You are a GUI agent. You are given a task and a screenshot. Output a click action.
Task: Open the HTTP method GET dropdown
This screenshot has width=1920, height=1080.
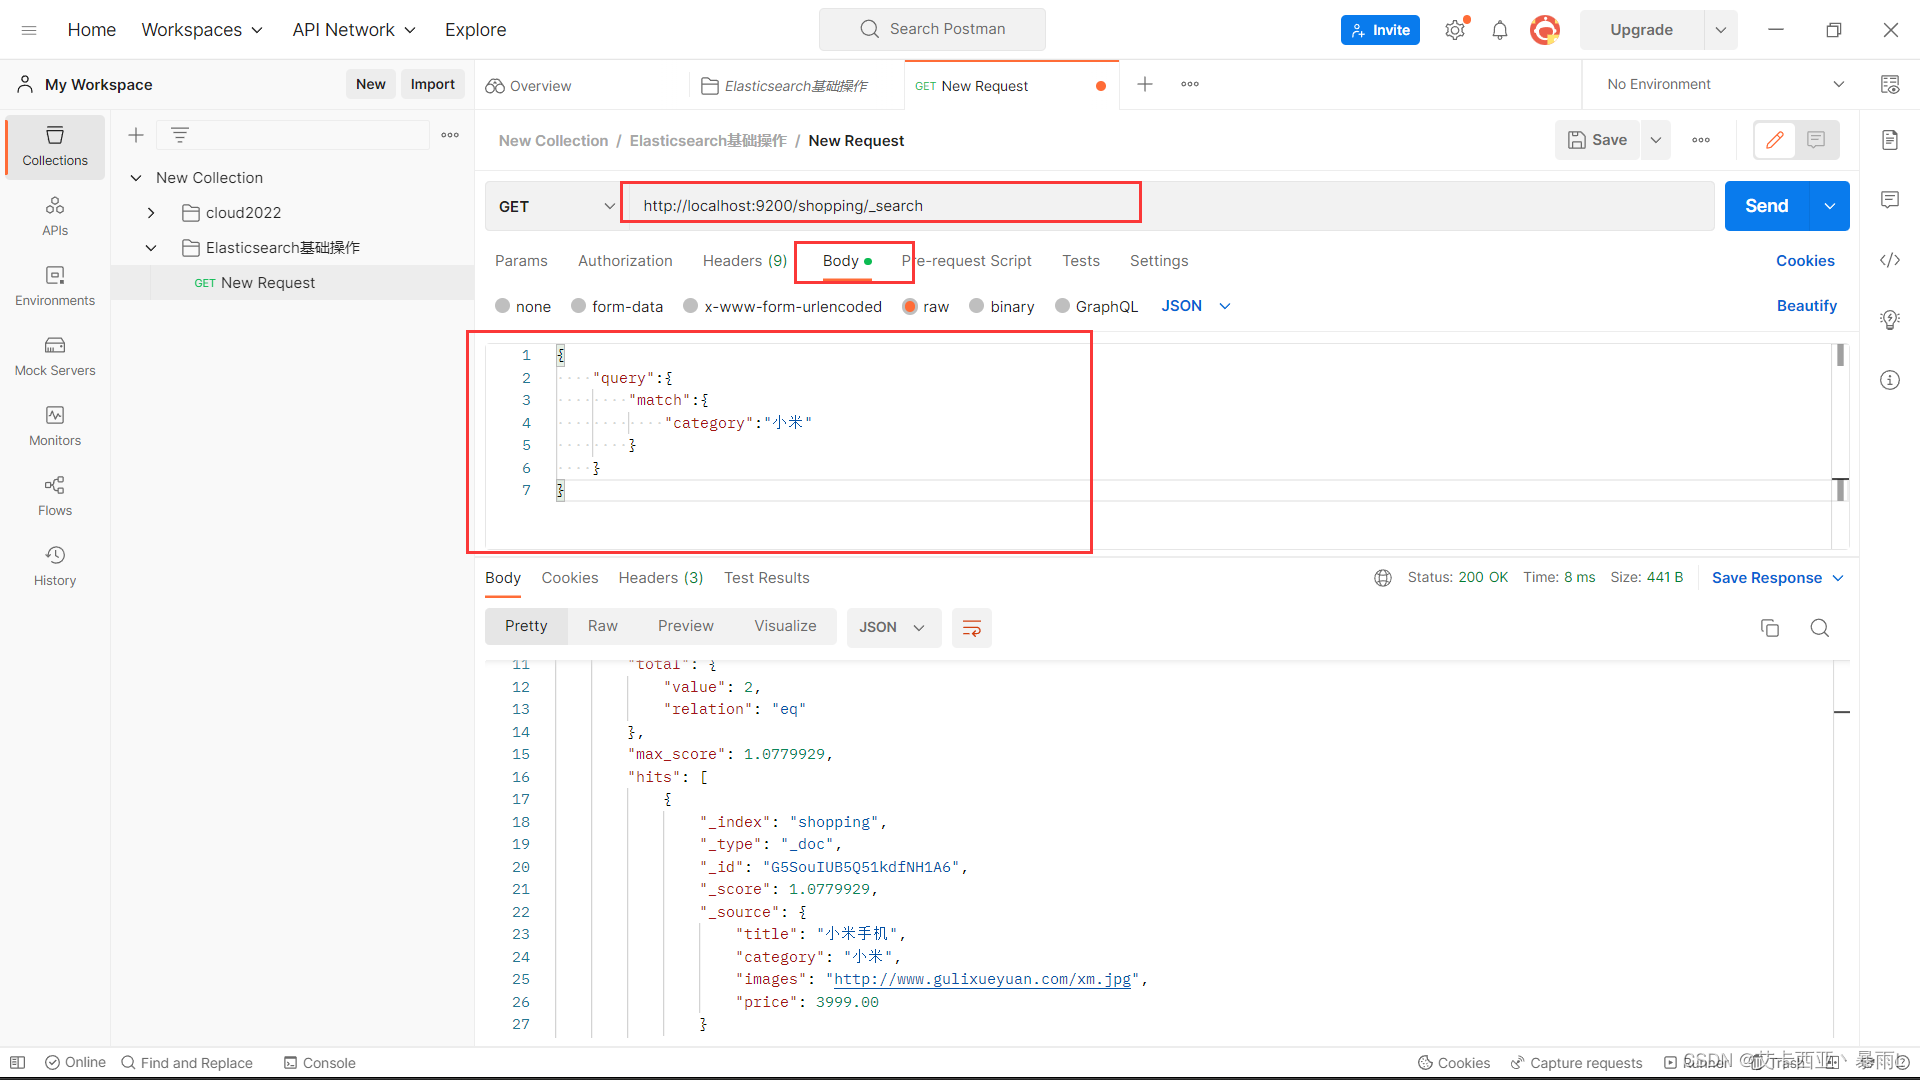coord(554,206)
